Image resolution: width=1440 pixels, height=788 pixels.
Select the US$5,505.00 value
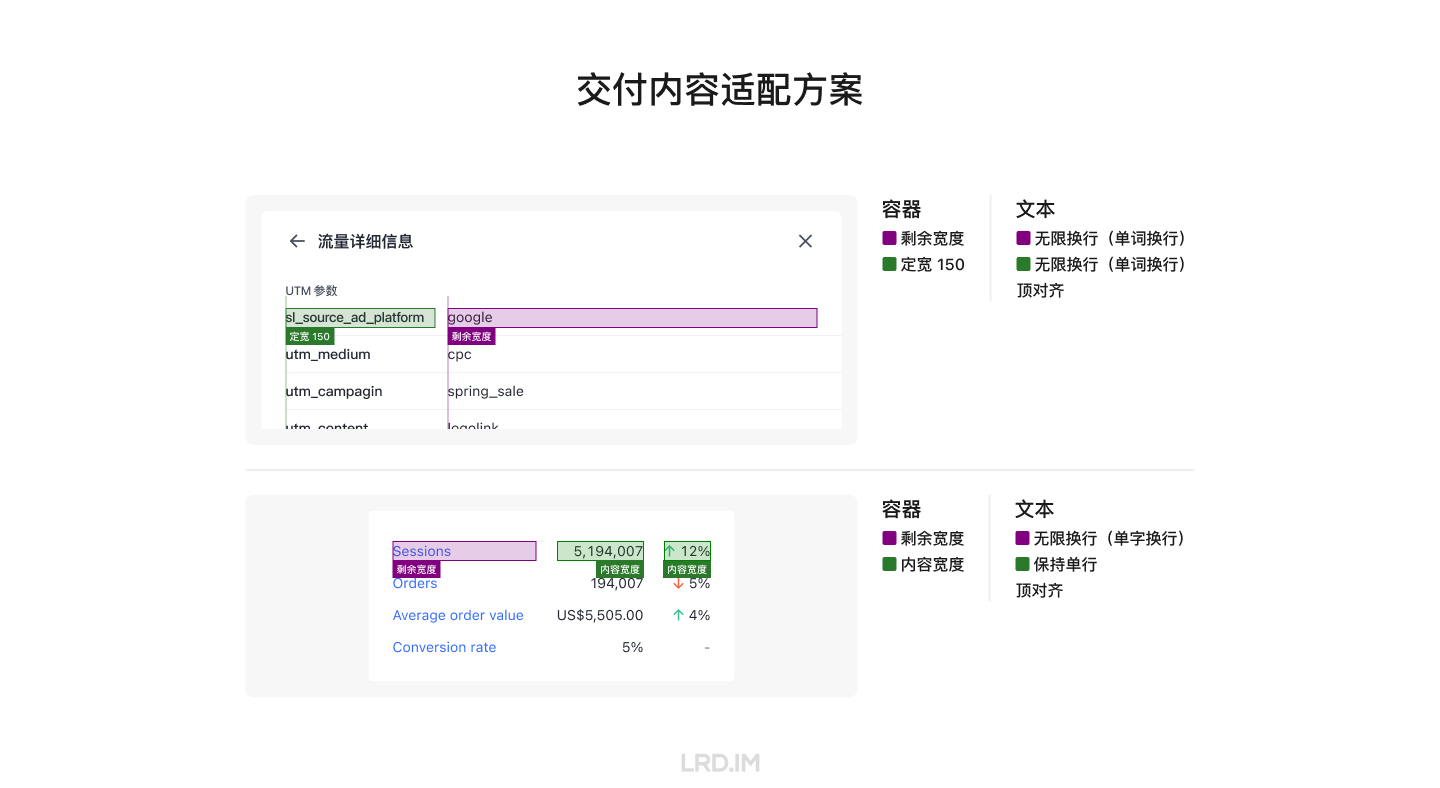(x=600, y=615)
